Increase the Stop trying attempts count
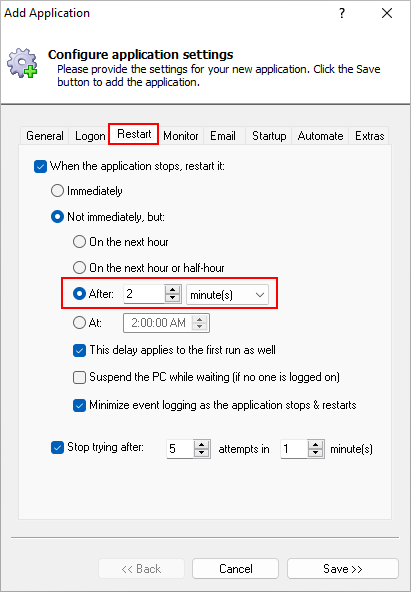411x592 pixels. 202,444
